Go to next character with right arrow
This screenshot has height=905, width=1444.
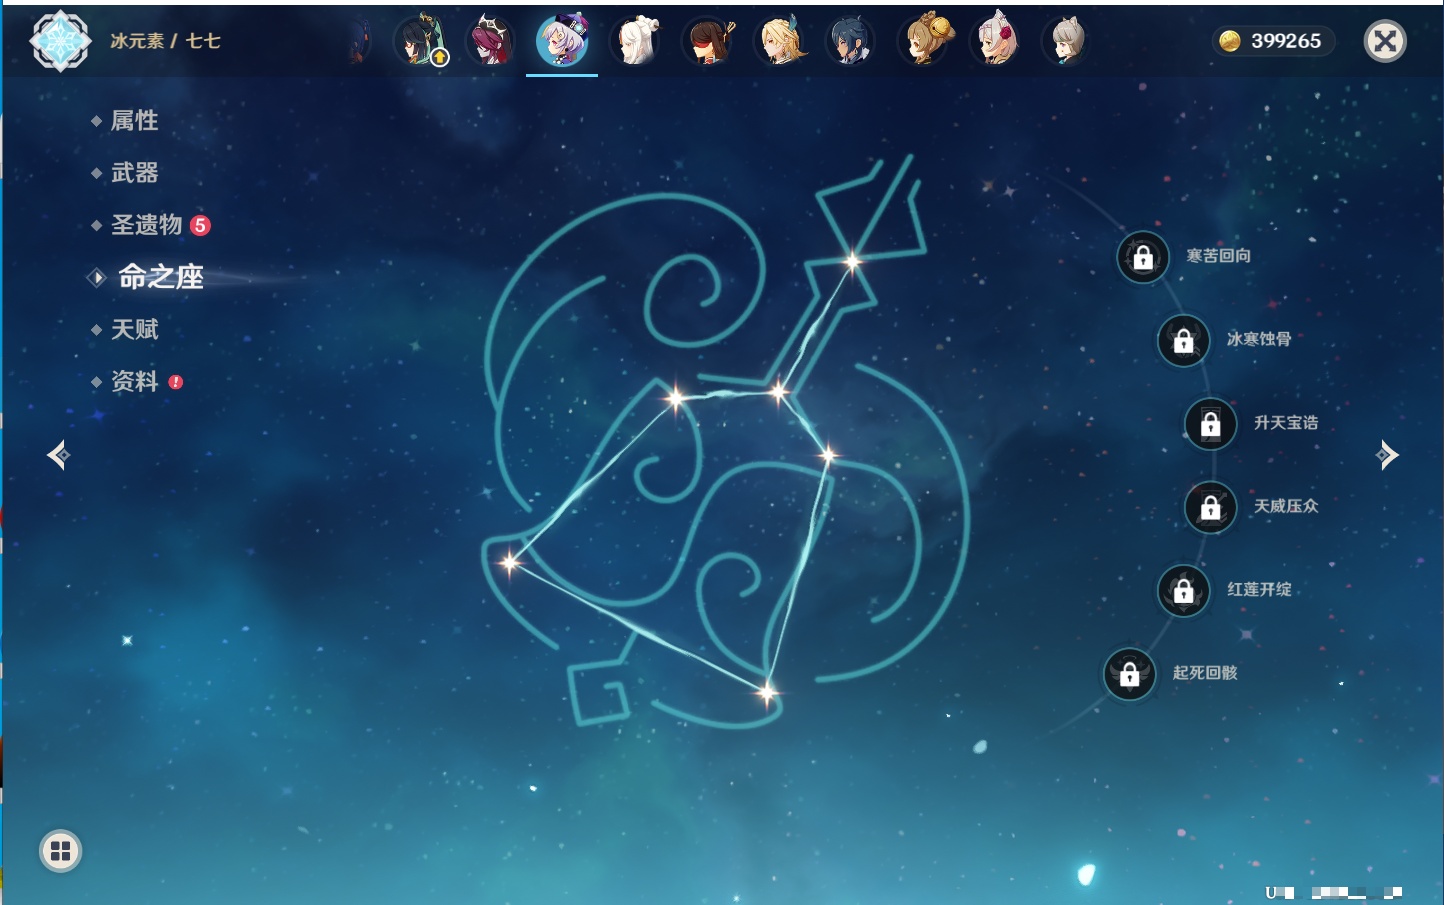pos(1387,455)
